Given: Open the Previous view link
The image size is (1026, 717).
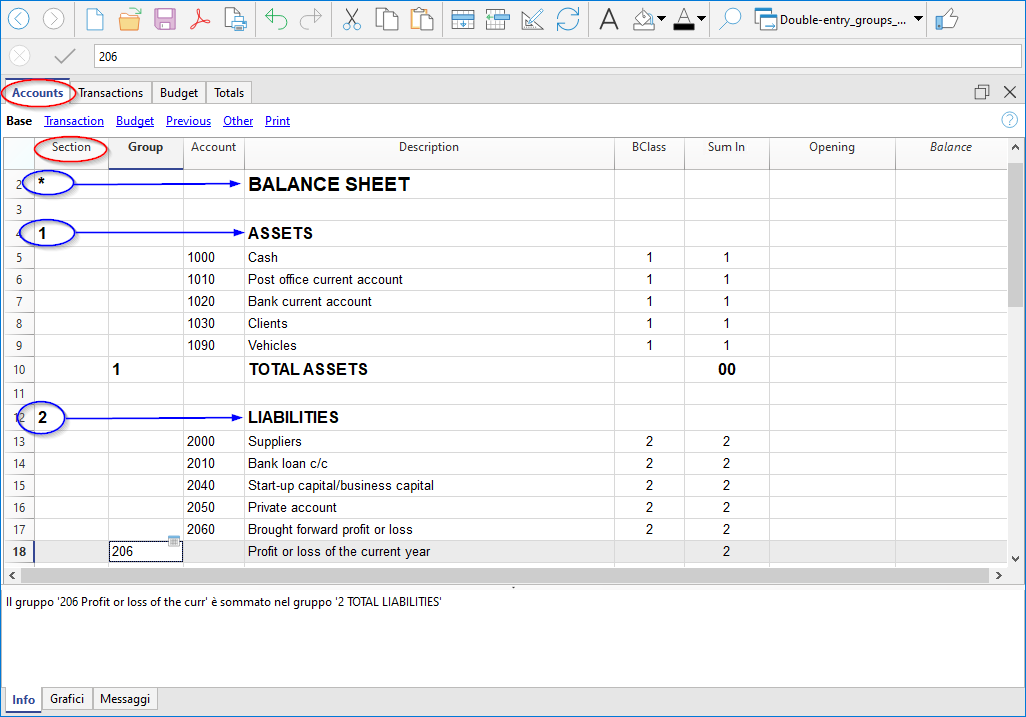Looking at the screenshot, I should [x=188, y=121].
